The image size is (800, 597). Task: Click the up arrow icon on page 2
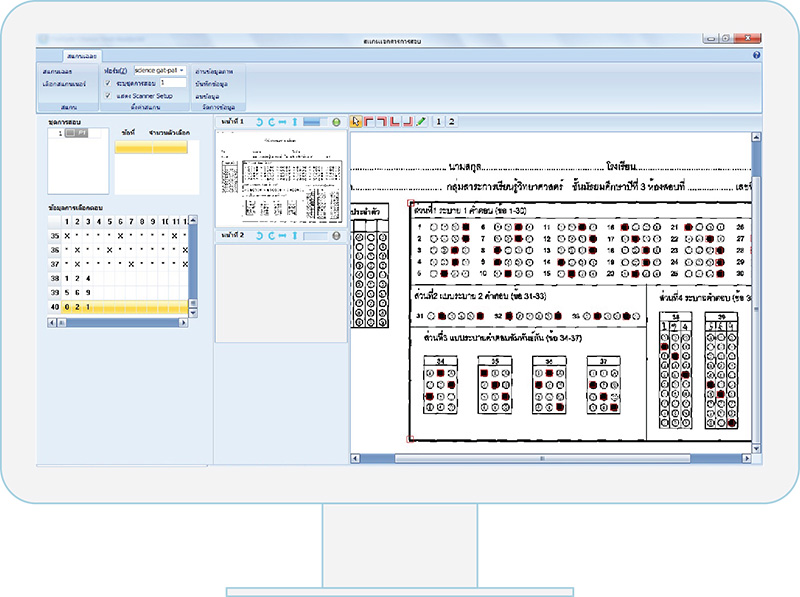point(295,235)
